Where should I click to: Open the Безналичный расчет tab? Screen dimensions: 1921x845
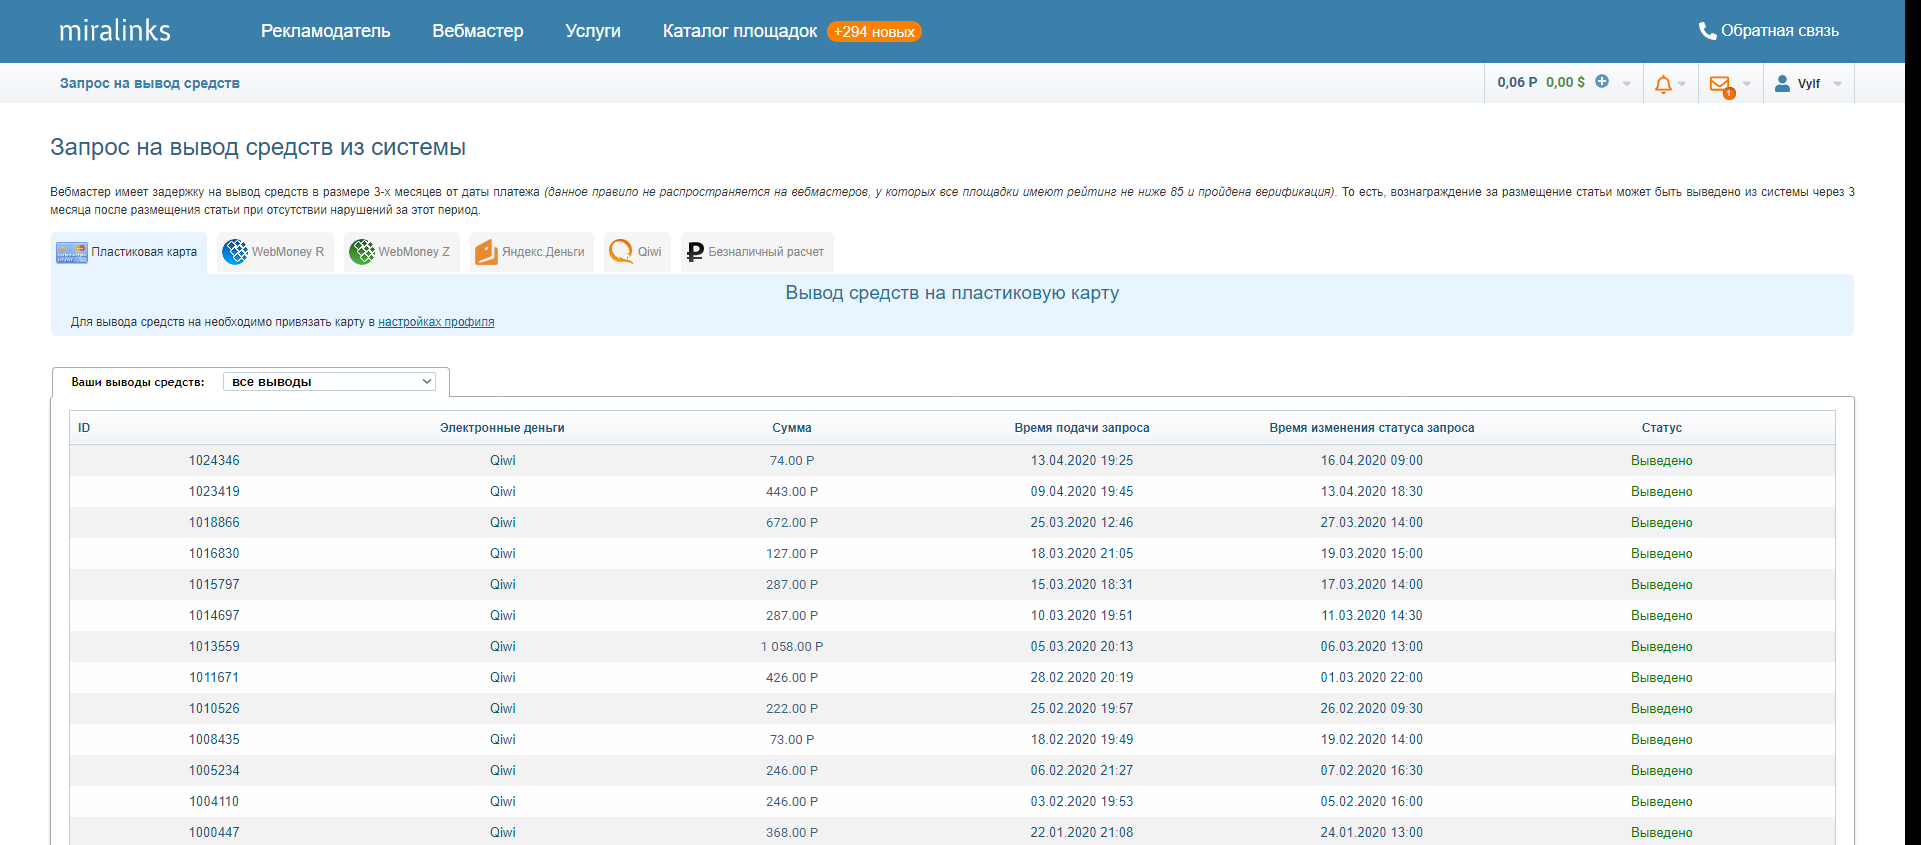(x=756, y=252)
